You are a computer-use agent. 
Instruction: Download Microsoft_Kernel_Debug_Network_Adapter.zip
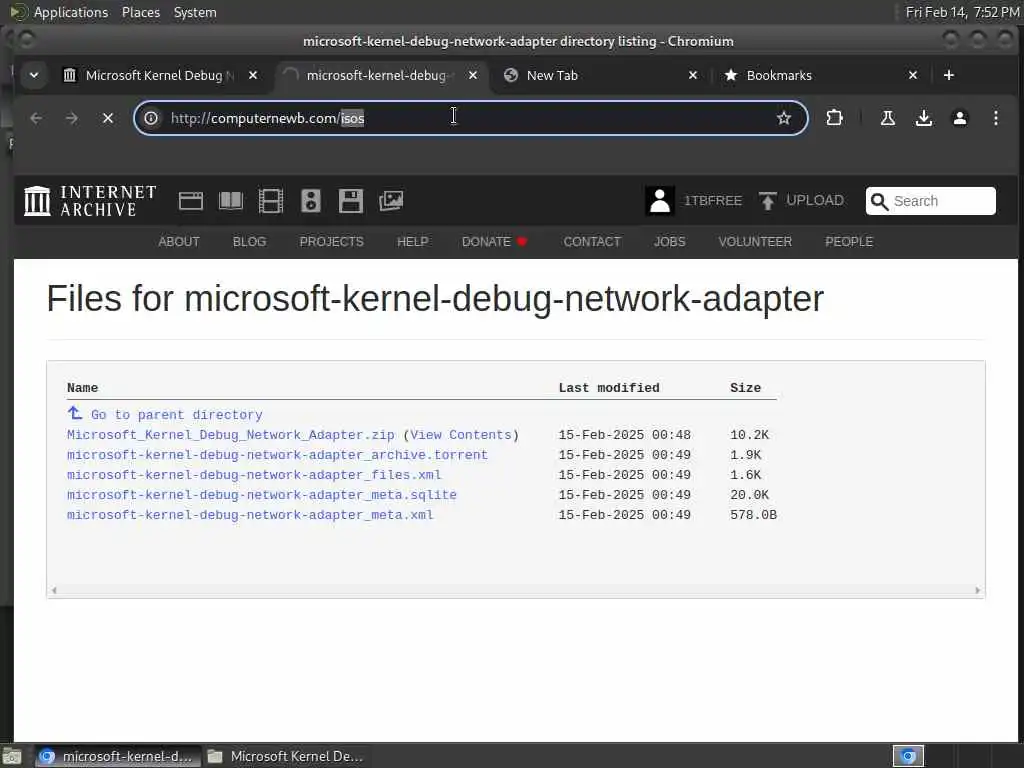(x=231, y=435)
